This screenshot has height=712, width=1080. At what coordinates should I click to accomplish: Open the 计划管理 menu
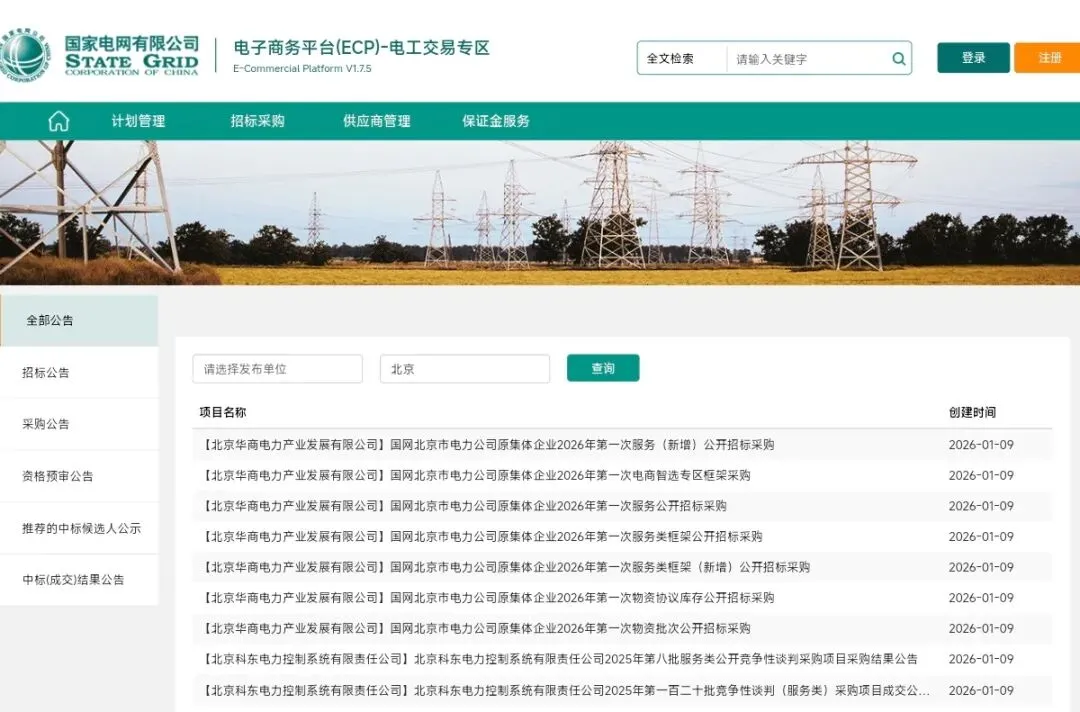click(x=138, y=121)
